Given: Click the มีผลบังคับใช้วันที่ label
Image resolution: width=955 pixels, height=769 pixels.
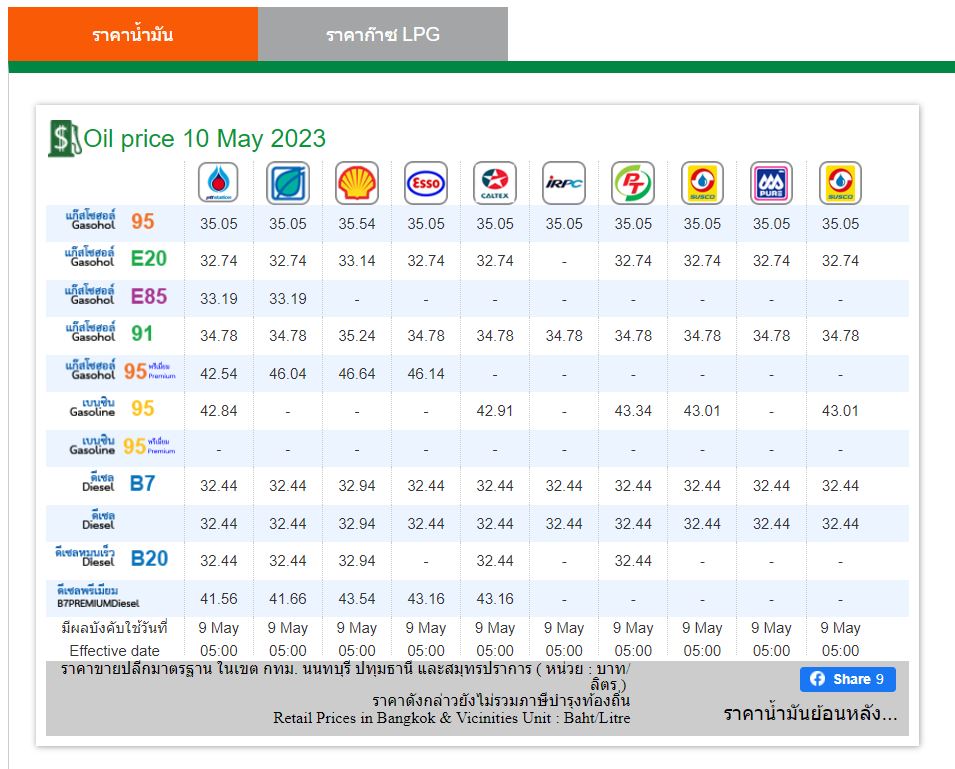Looking at the screenshot, I should [x=115, y=627].
